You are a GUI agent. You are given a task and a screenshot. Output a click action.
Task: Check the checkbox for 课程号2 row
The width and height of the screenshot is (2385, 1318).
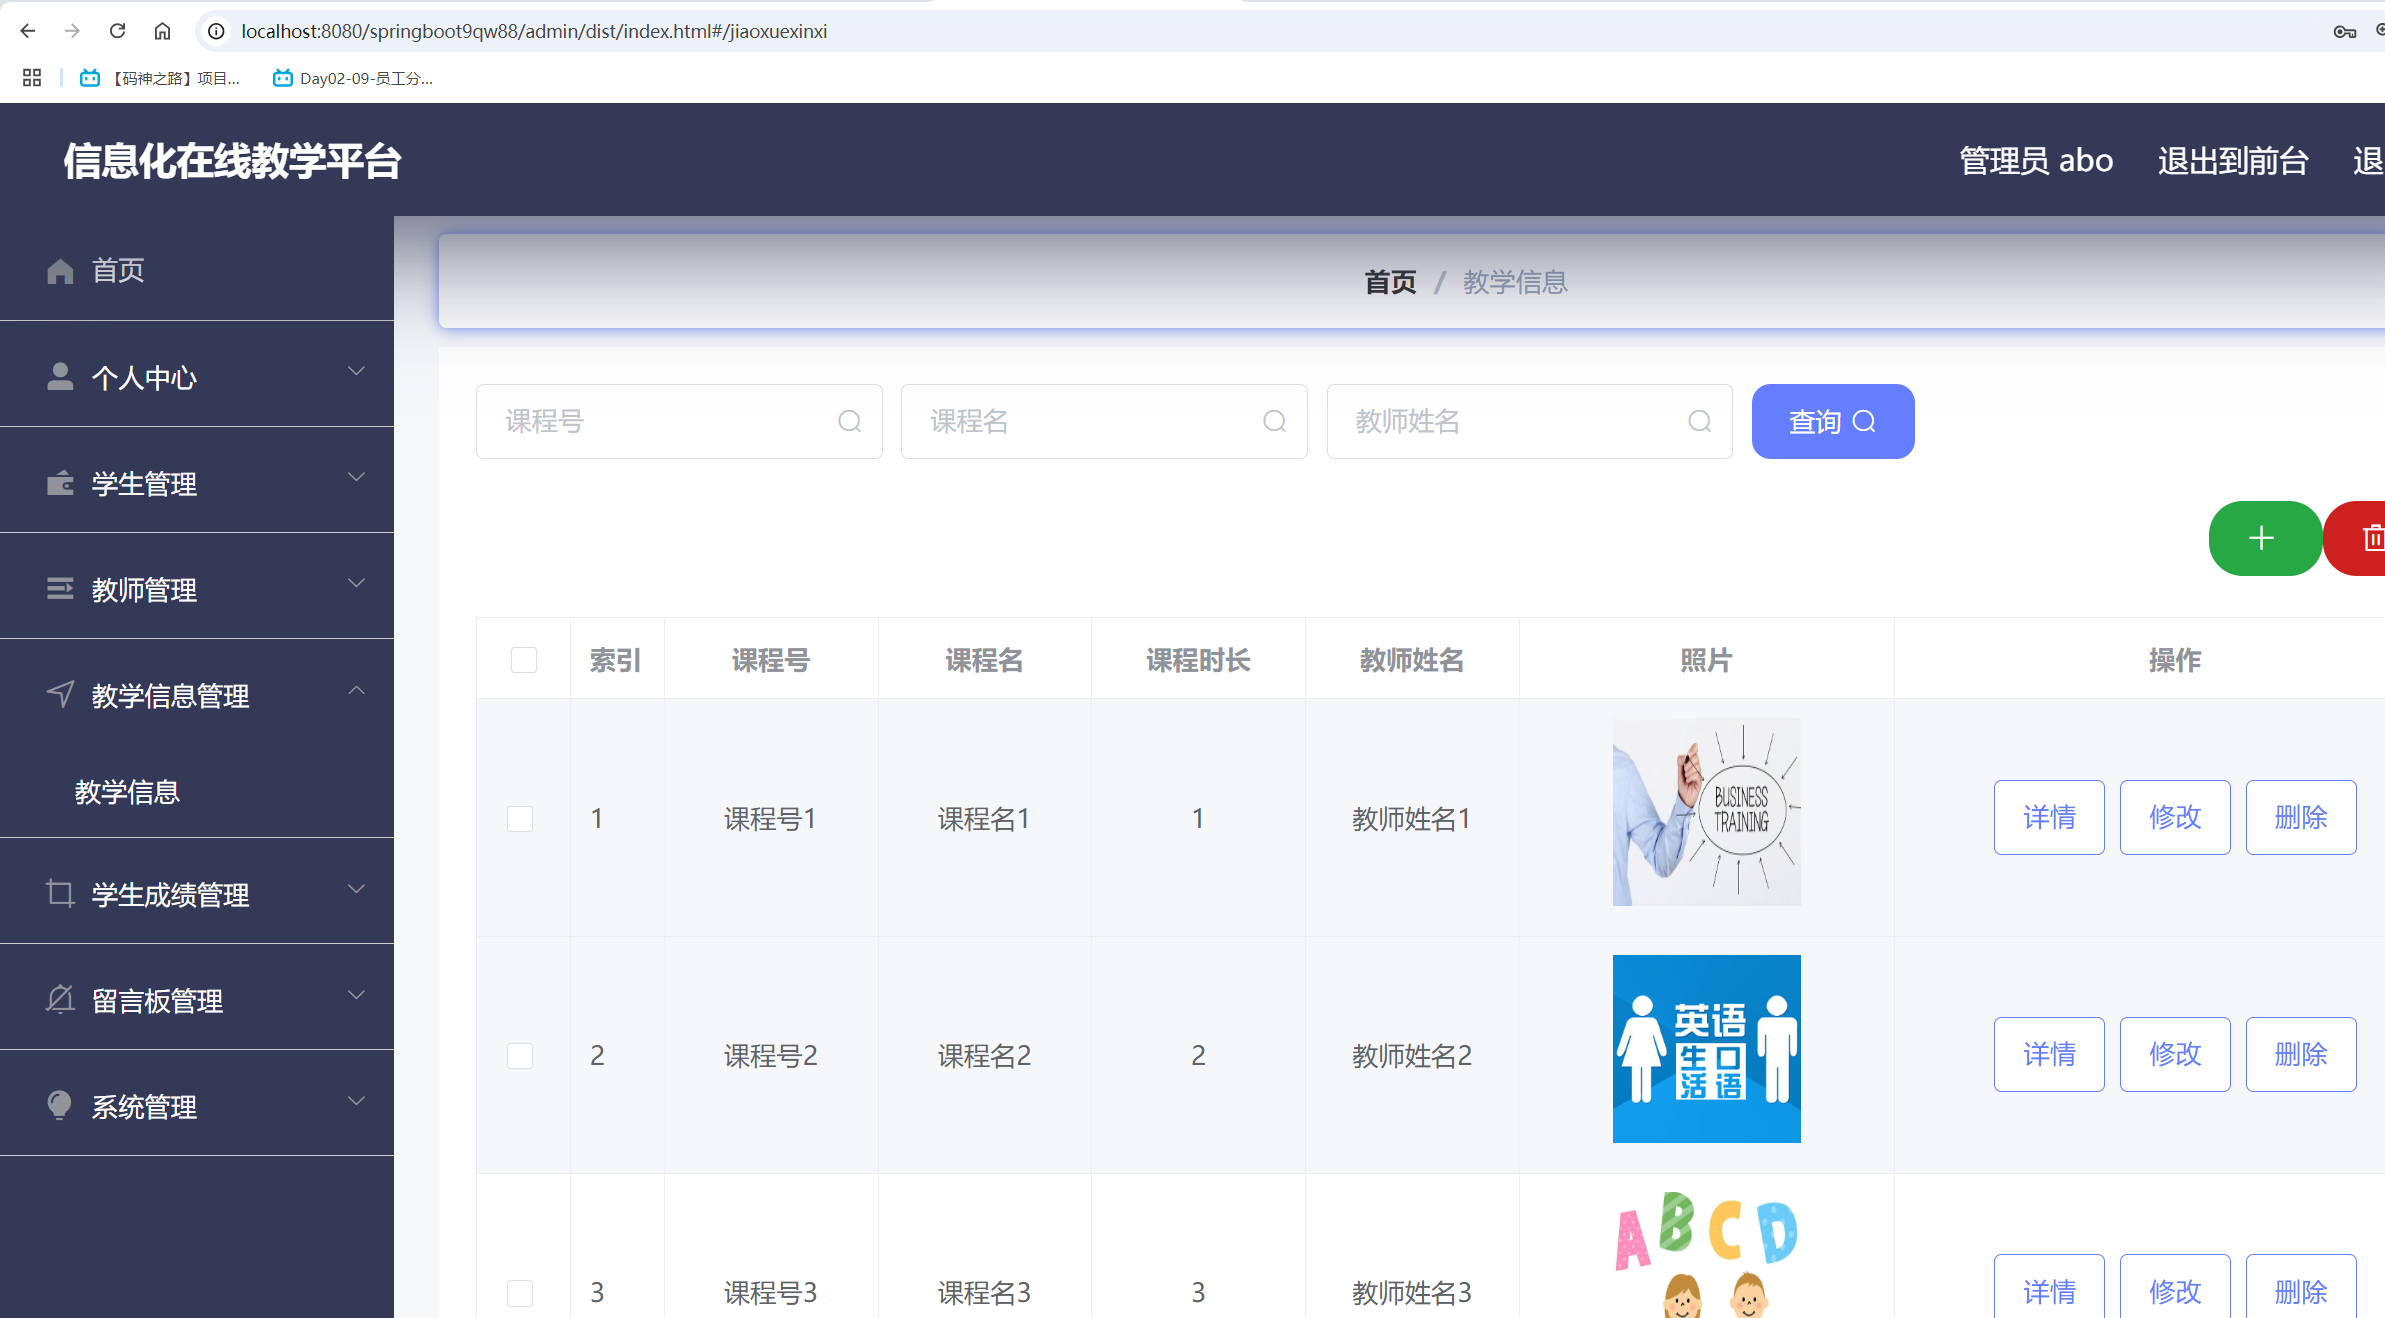(520, 1055)
